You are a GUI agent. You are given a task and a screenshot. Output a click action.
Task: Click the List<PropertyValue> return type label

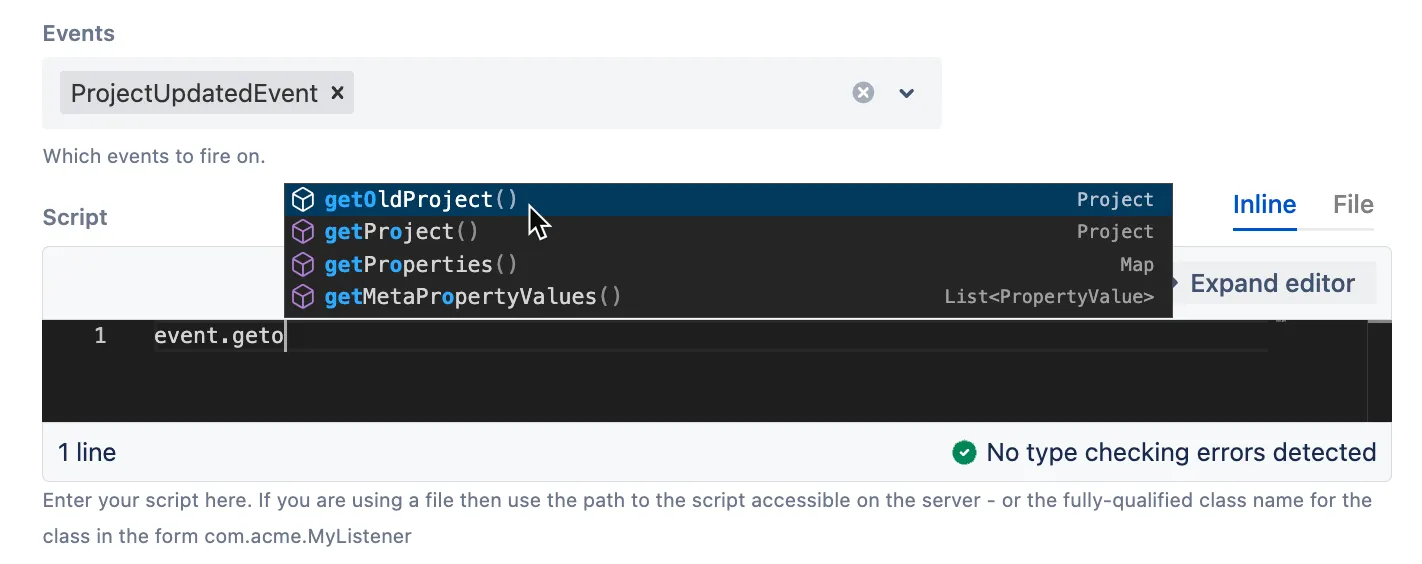coord(1049,297)
